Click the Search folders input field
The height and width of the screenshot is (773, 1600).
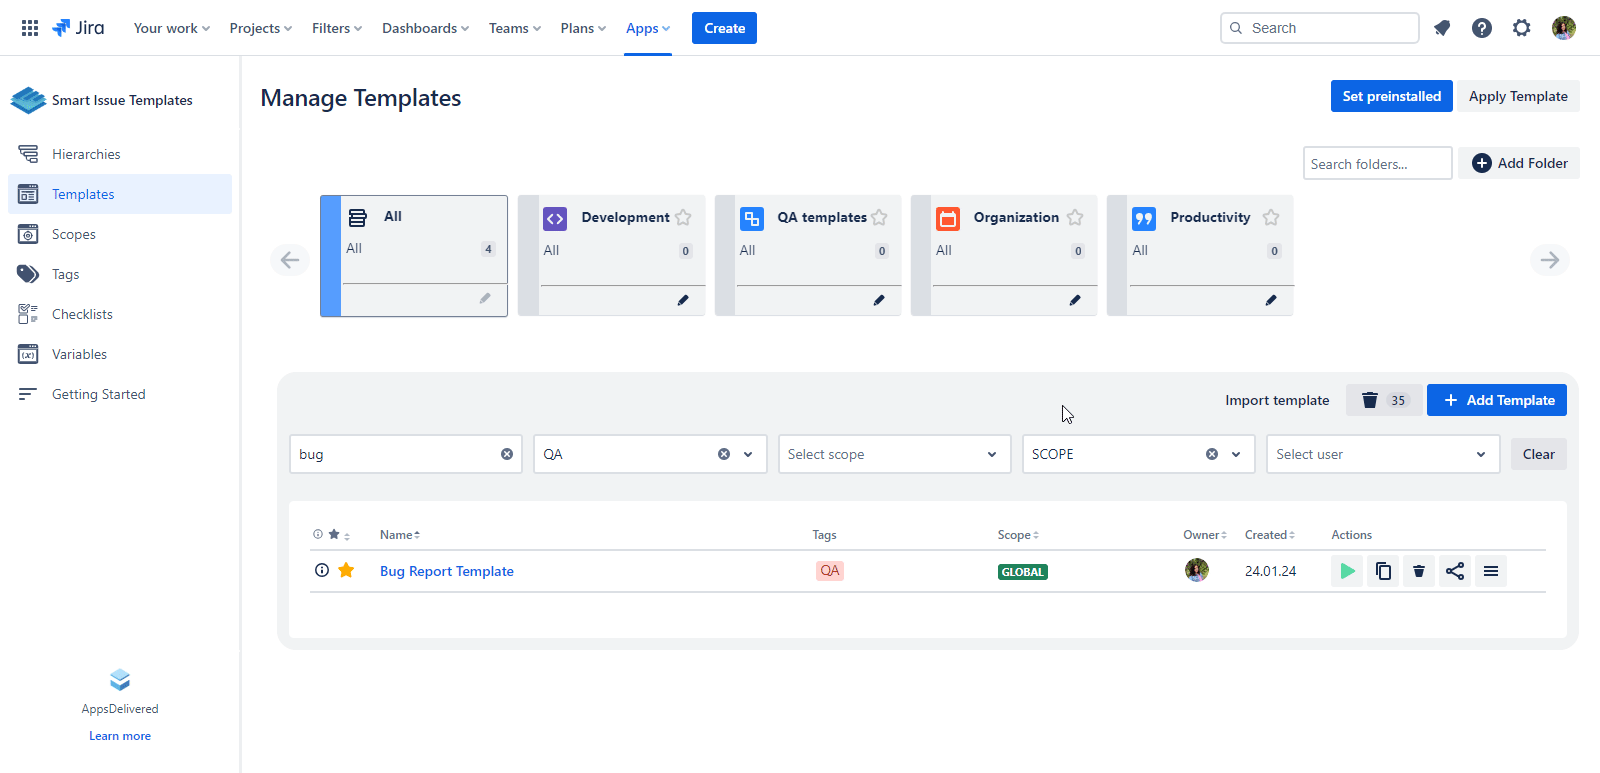[x=1377, y=164]
